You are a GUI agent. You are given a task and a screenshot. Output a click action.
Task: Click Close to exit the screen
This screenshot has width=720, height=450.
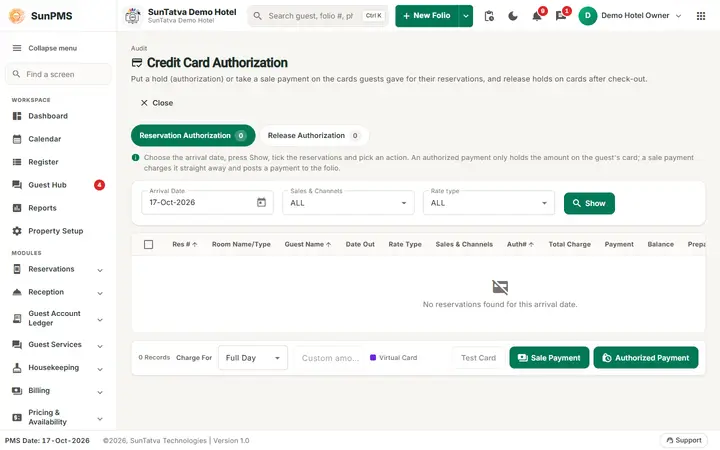coord(157,103)
